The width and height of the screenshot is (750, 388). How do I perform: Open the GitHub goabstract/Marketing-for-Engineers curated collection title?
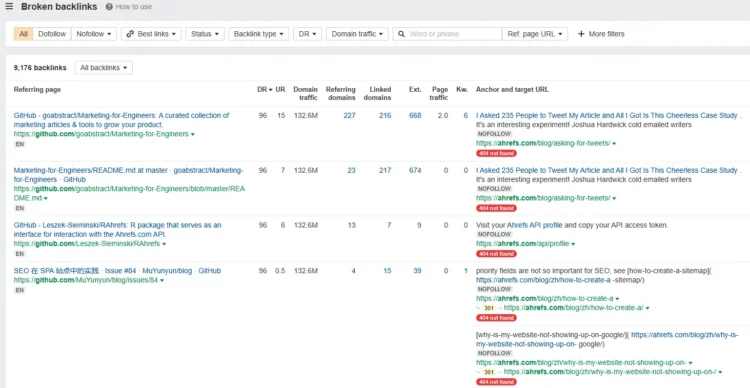tap(121, 120)
